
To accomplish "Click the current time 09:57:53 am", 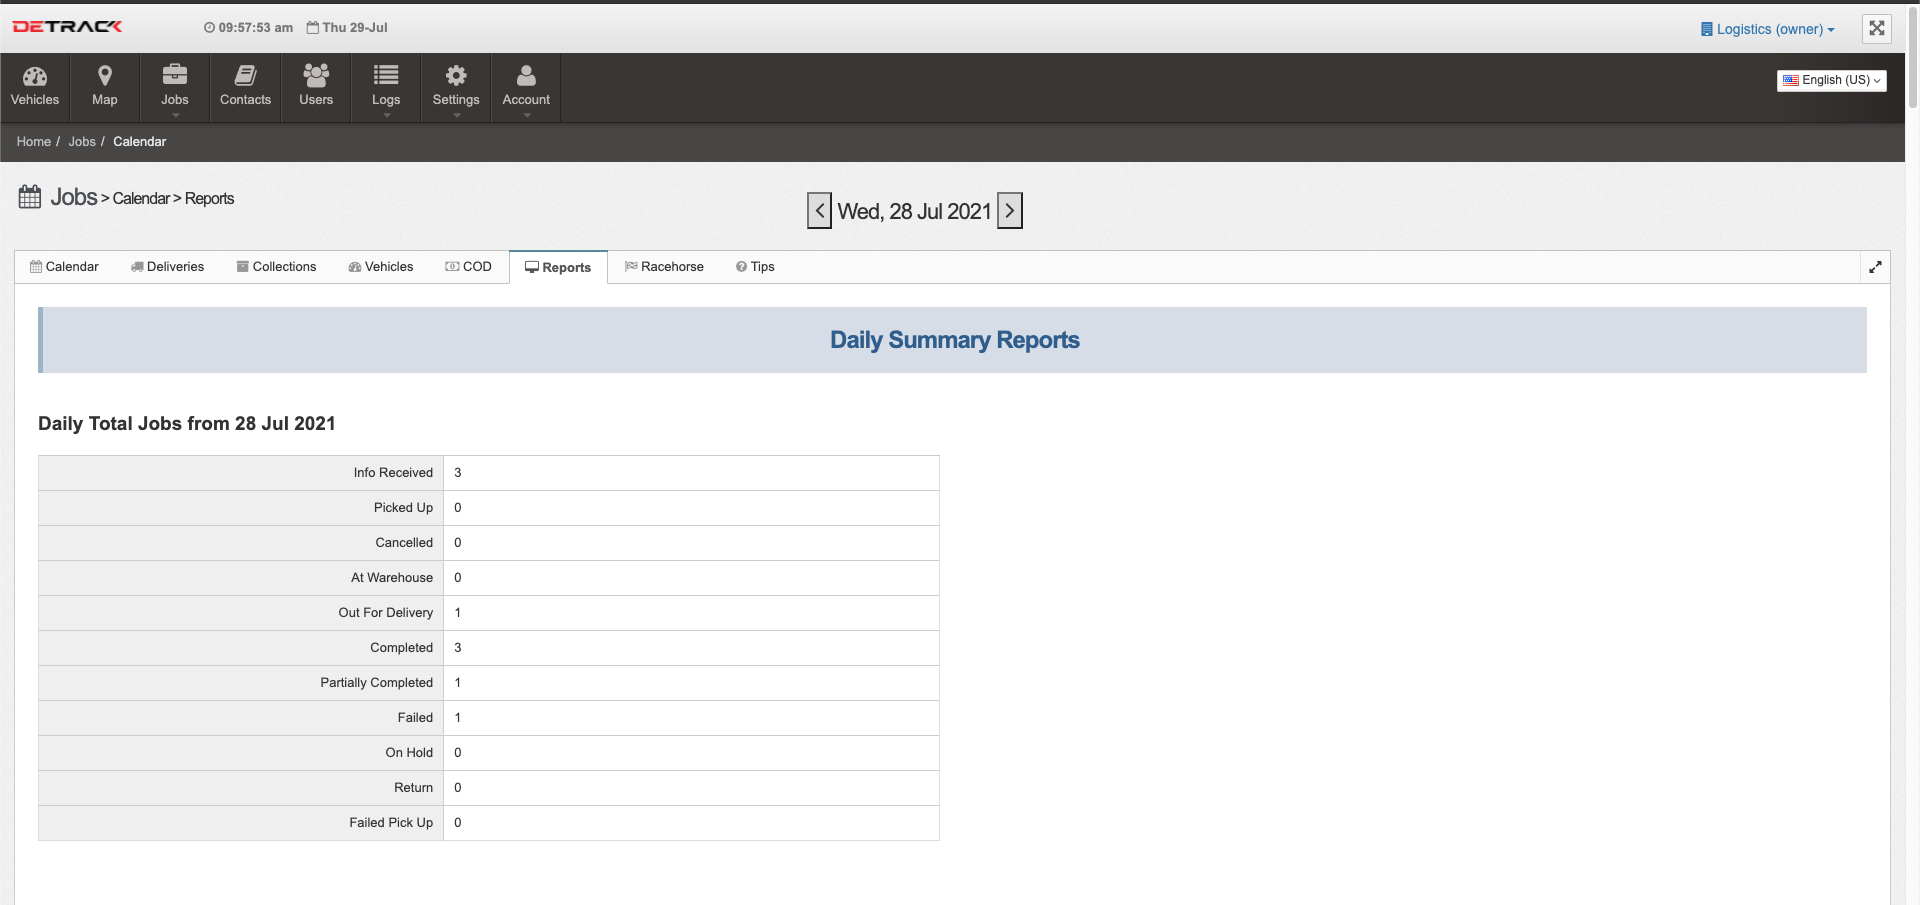I will pyautogui.click(x=248, y=28).
